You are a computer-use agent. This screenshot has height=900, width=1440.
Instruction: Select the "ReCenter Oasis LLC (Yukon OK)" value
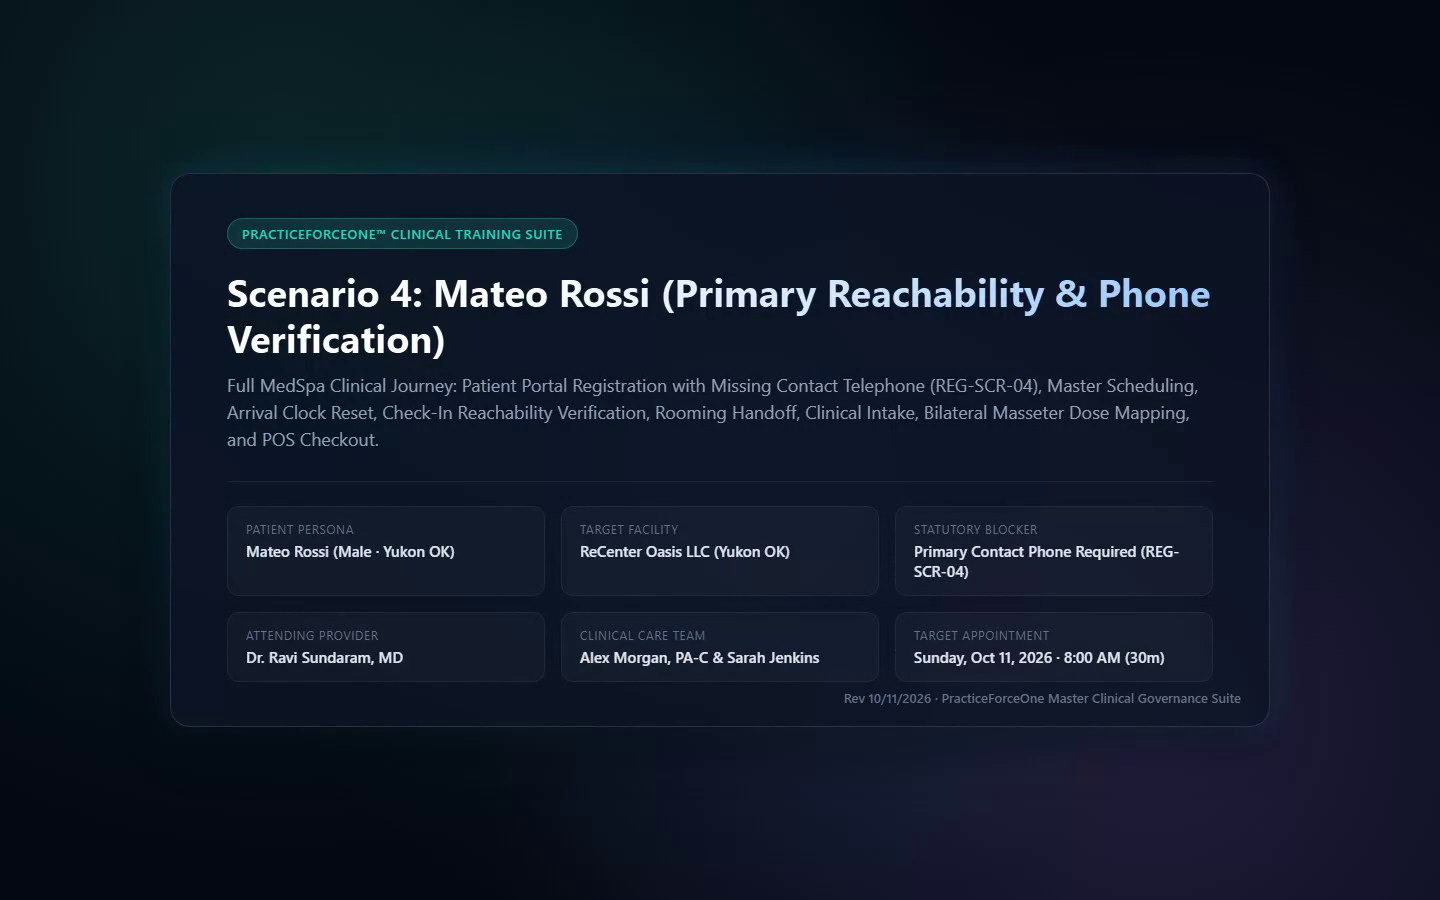click(685, 552)
